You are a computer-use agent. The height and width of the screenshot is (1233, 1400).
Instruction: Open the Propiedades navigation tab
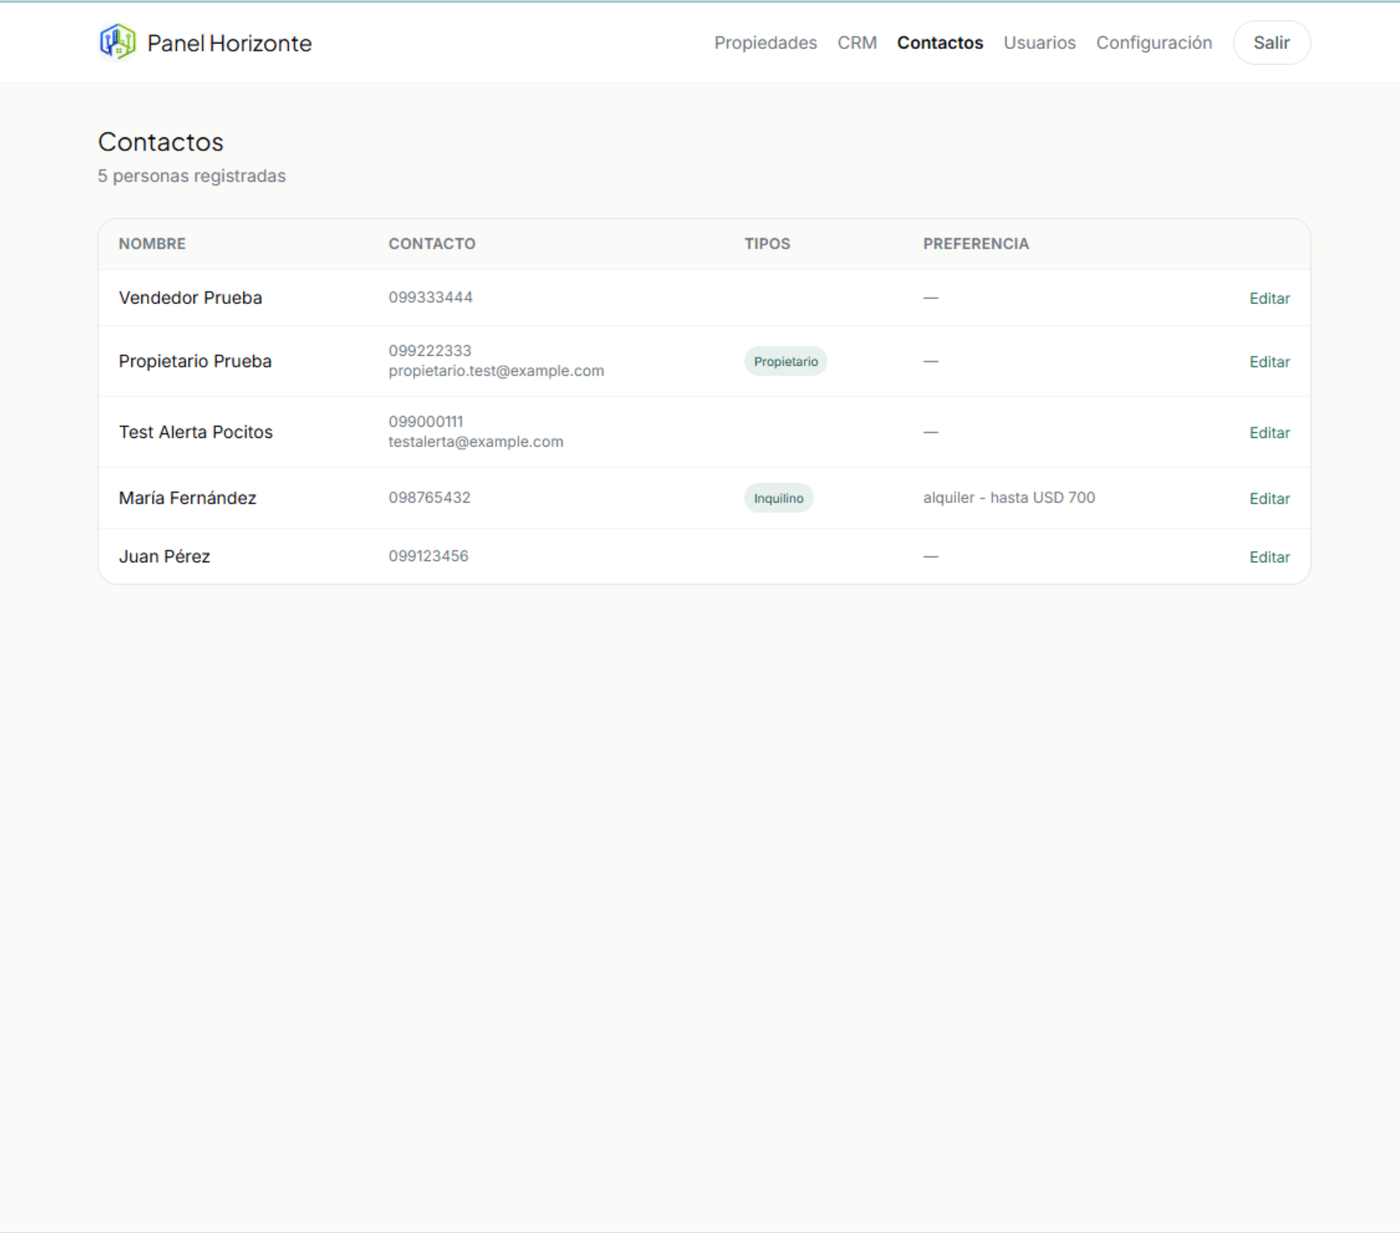(765, 43)
